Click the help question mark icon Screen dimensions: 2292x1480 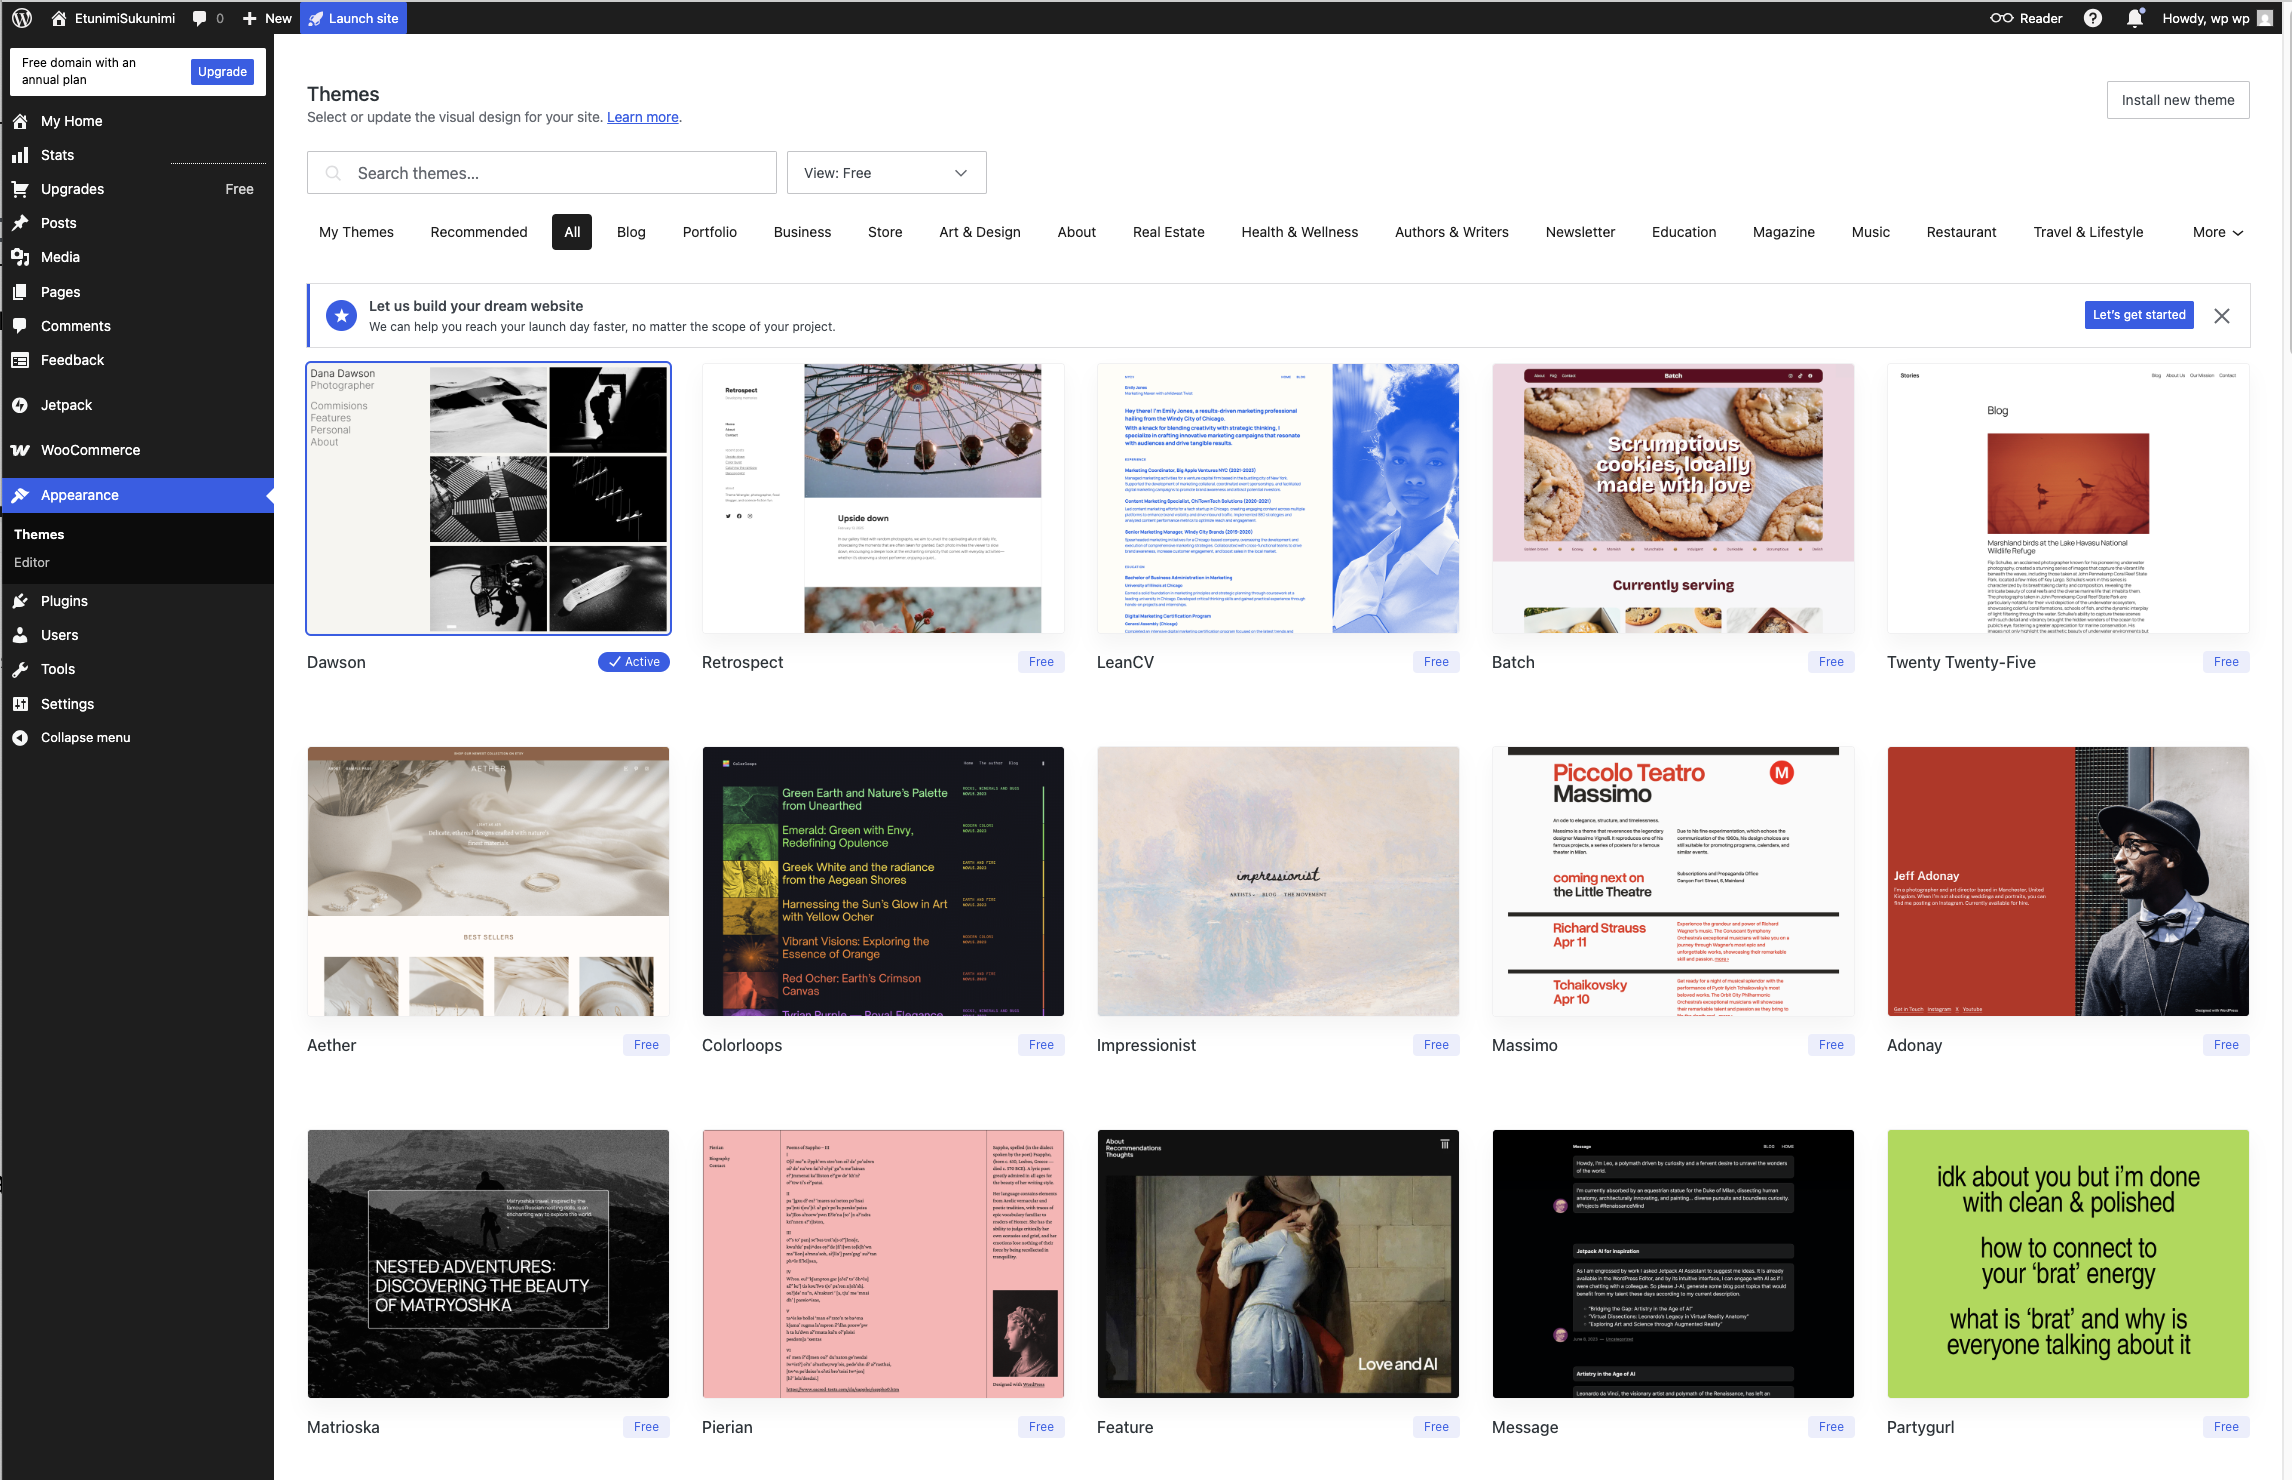click(2092, 18)
